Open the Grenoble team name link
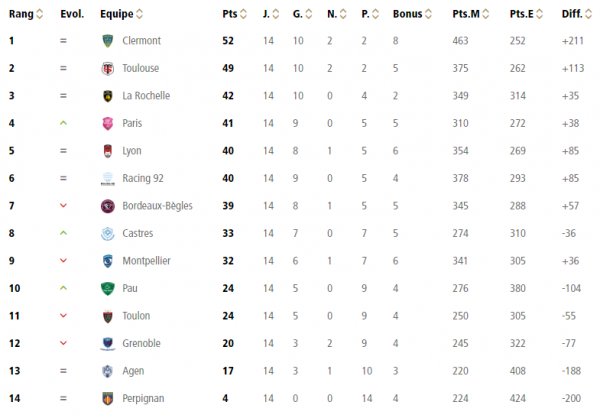Screen dimensions: 600x415 click(x=141, y=343)
